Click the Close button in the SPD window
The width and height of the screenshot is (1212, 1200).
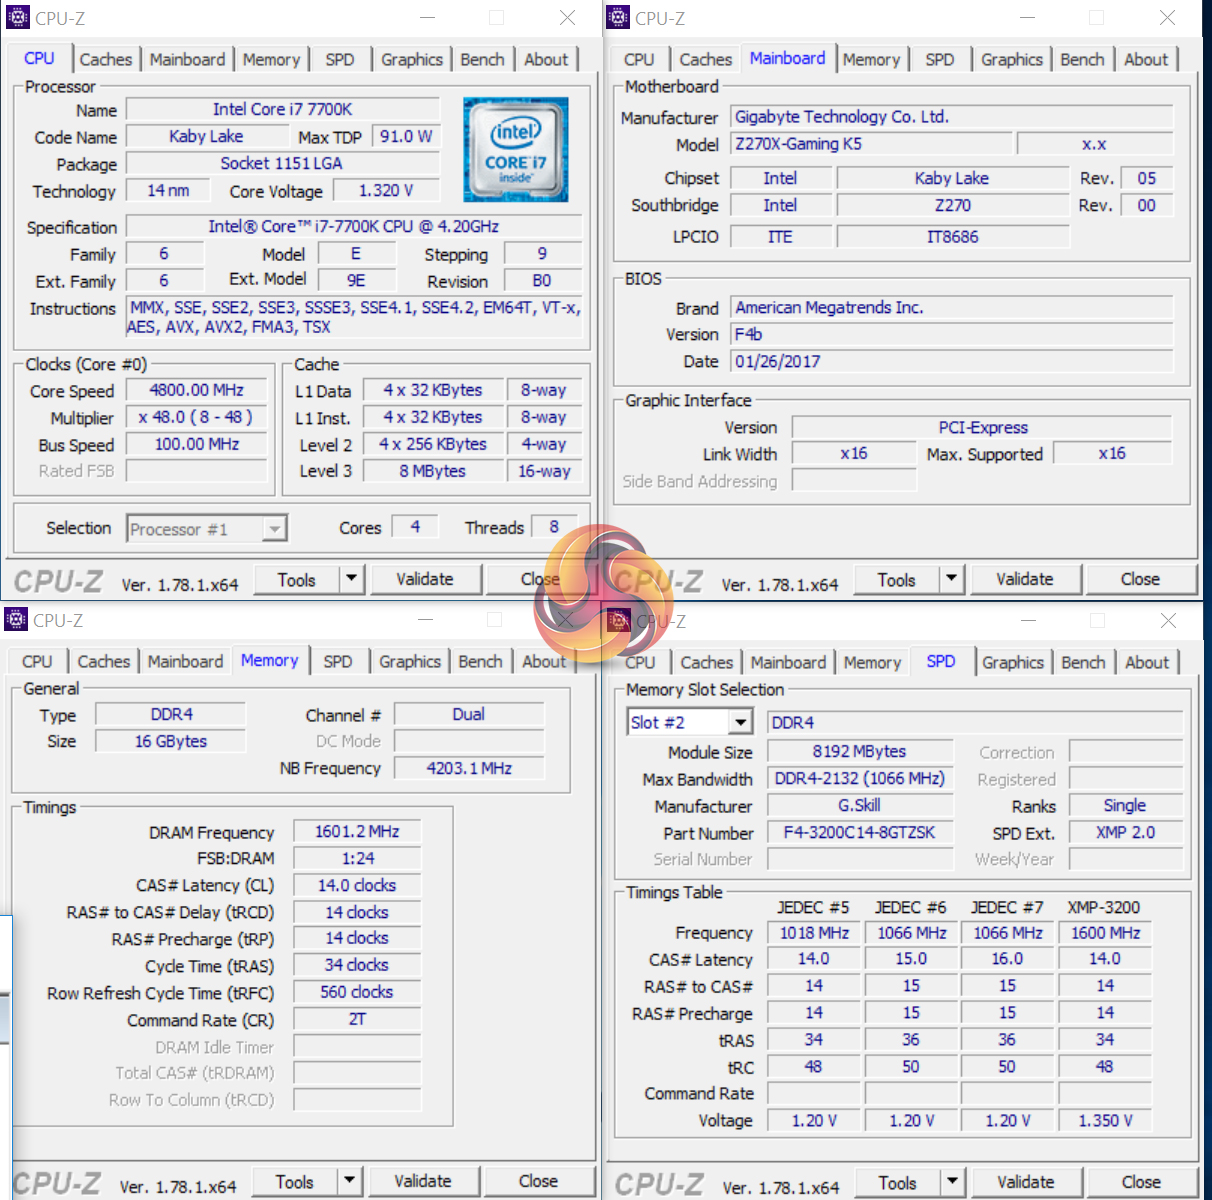tap(1142, 1182)
